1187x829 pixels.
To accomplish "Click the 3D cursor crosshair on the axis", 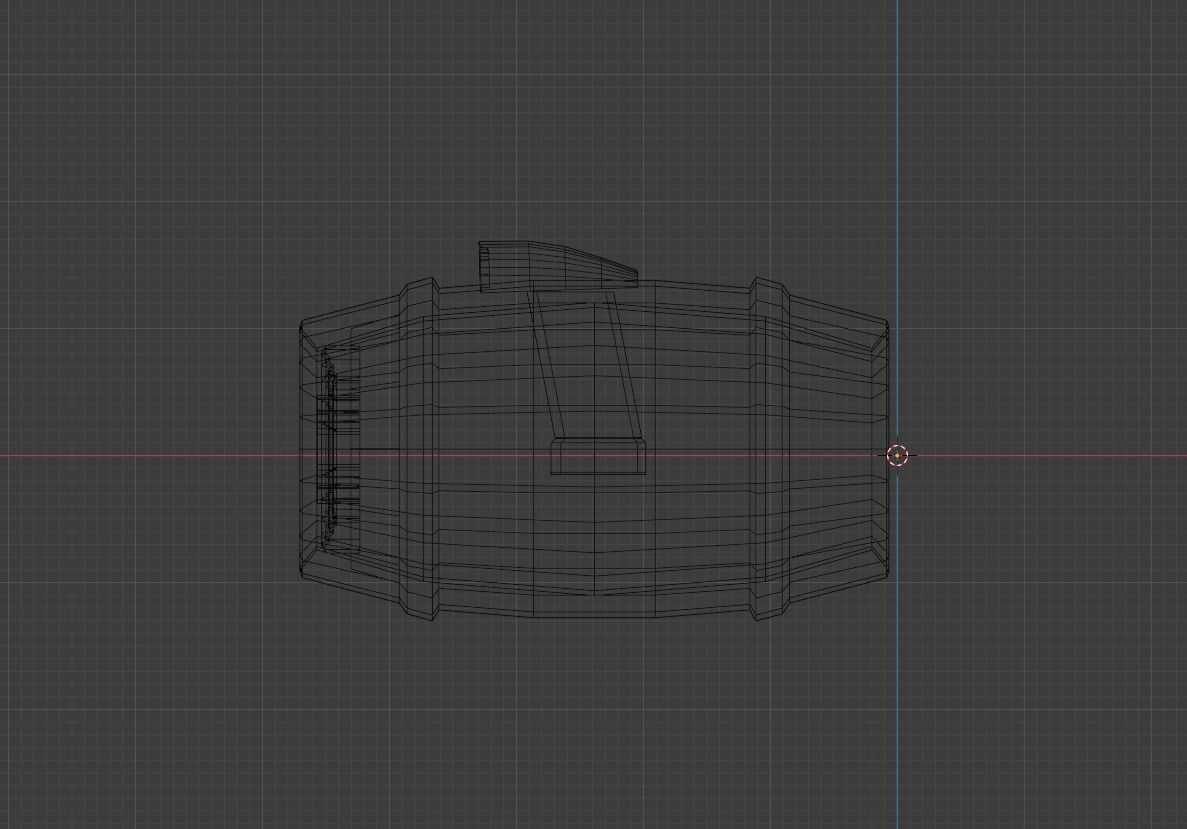I will 897,456.
